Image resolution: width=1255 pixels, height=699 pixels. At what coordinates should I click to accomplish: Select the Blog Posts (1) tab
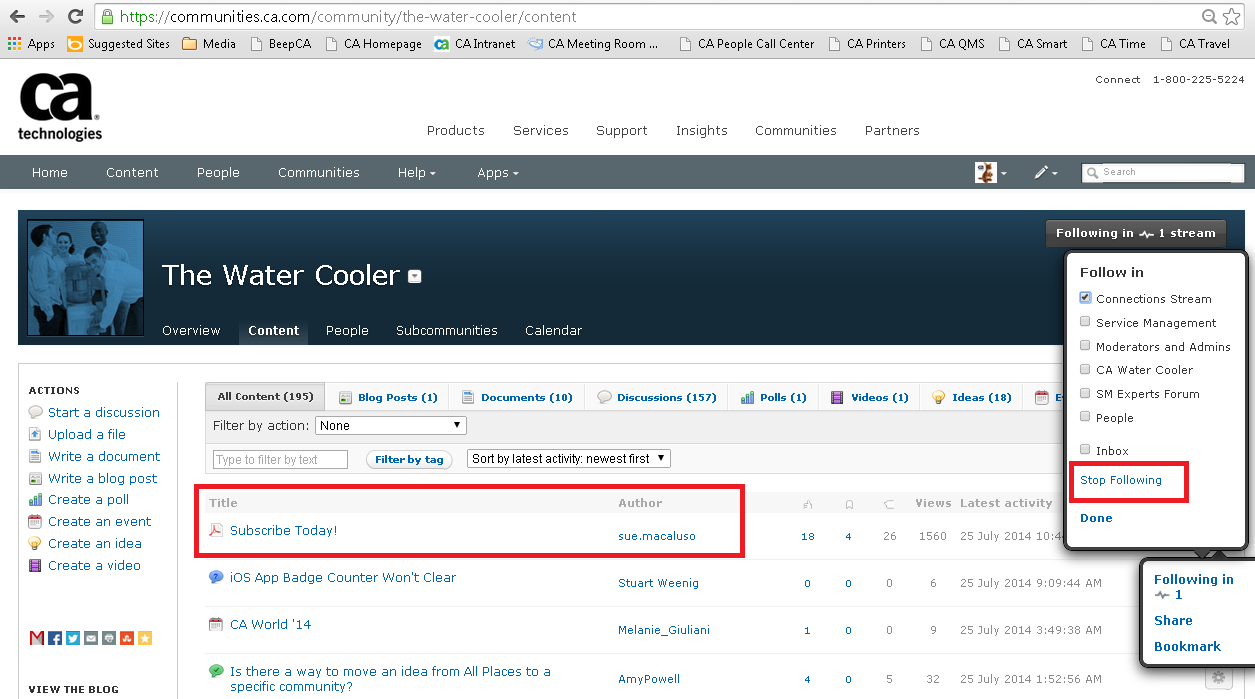coord(388,397)
